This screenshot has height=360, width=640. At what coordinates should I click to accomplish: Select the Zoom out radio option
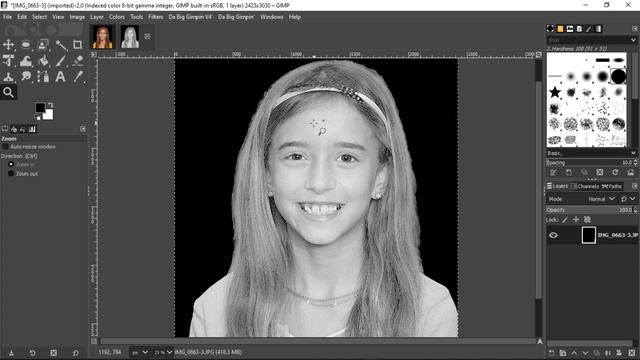point(11,174)
